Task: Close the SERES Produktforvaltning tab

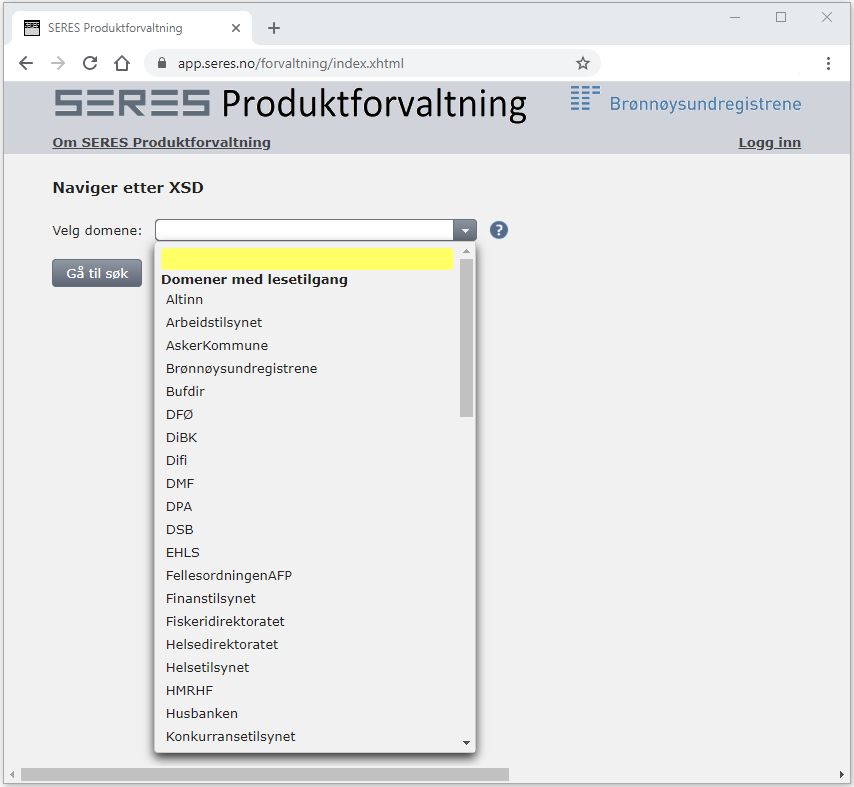Action: click(236, 28)
